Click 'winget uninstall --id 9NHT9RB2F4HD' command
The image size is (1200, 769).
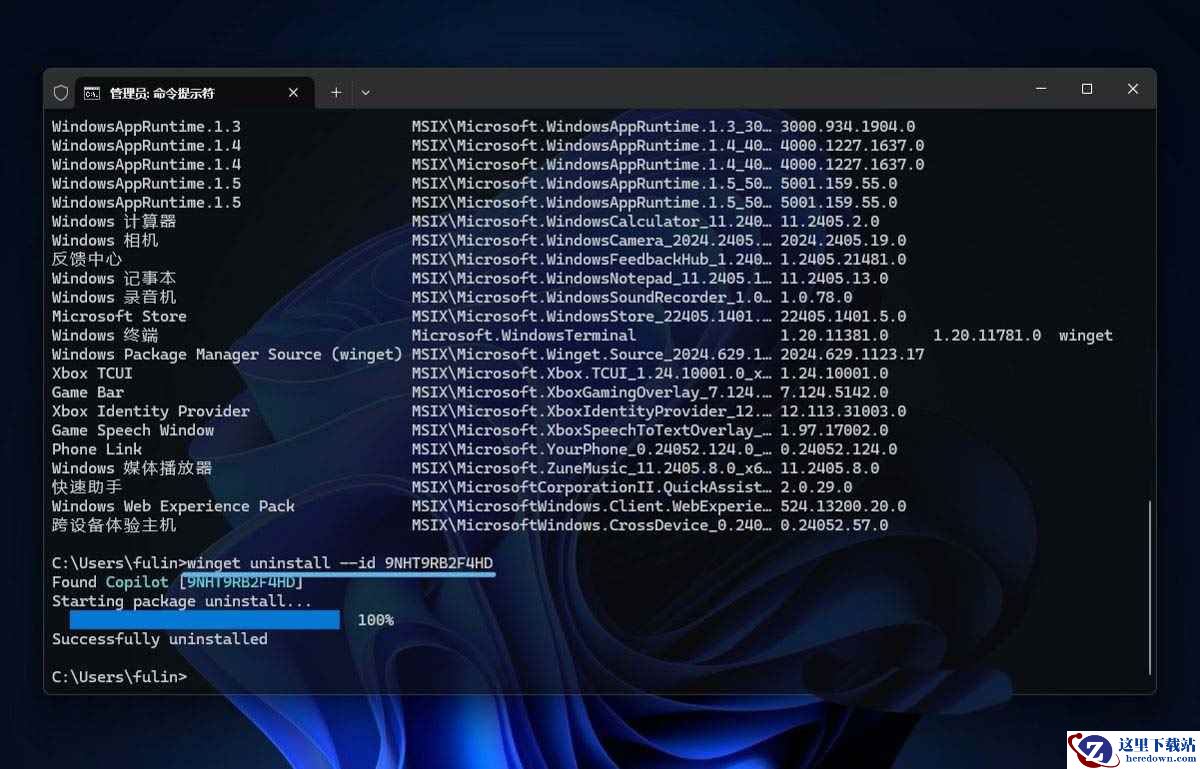340,563
